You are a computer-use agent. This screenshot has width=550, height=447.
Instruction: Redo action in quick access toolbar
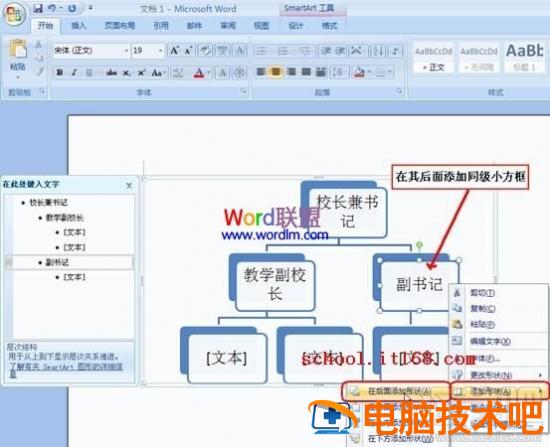(x=72, y=8)
